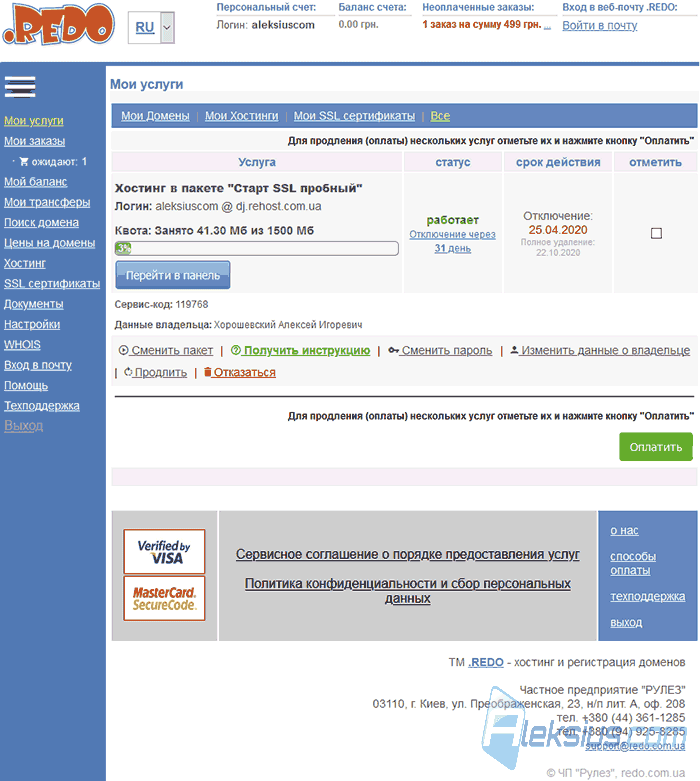The image size is (700, 781).
Task: Open Настройки in the sidebar
Action: point(32,324)
